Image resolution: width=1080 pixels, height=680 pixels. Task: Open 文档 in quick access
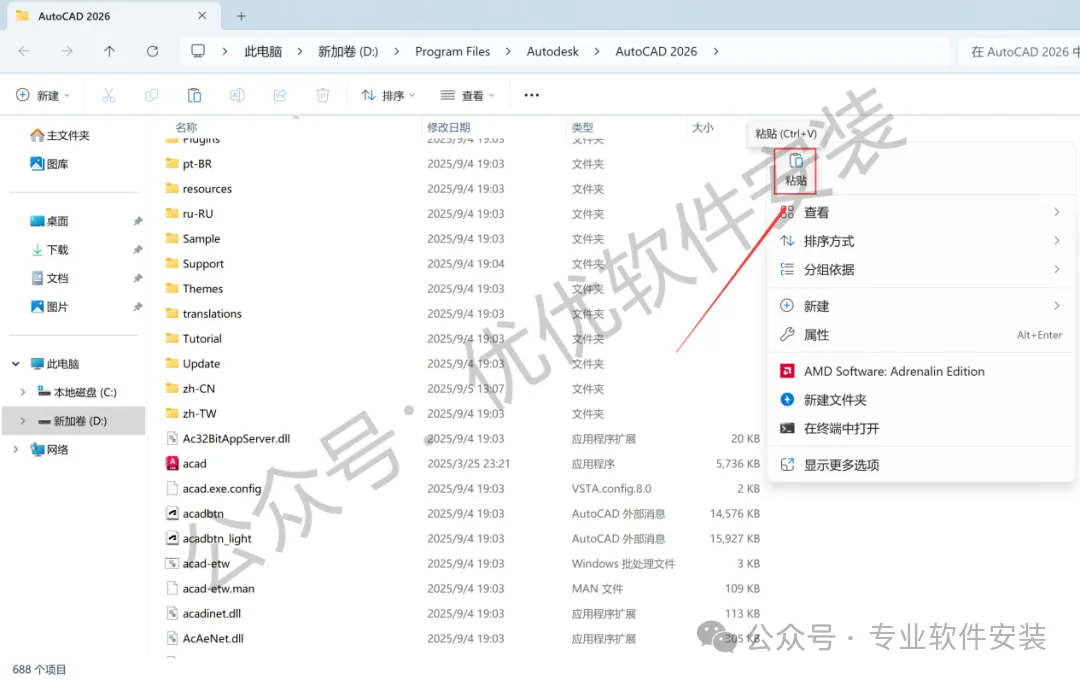click(49, 278)
